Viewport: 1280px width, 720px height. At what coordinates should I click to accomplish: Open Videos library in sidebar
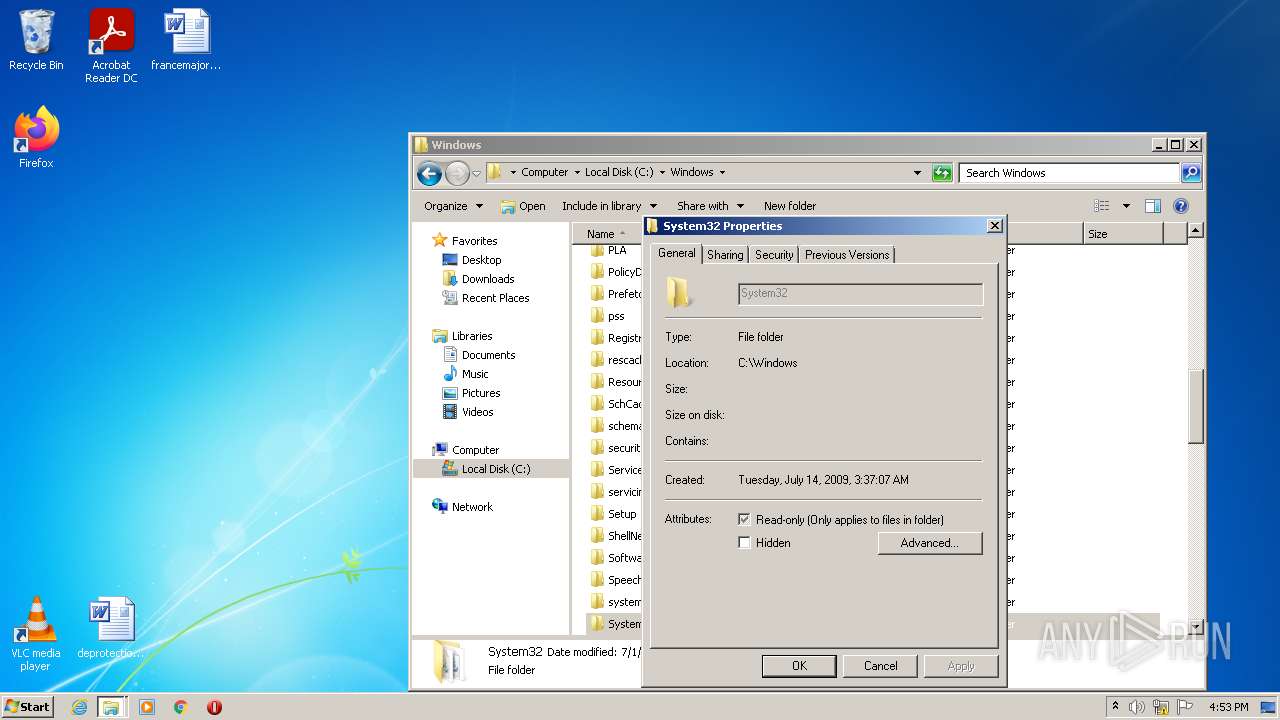tap(477, 412)
